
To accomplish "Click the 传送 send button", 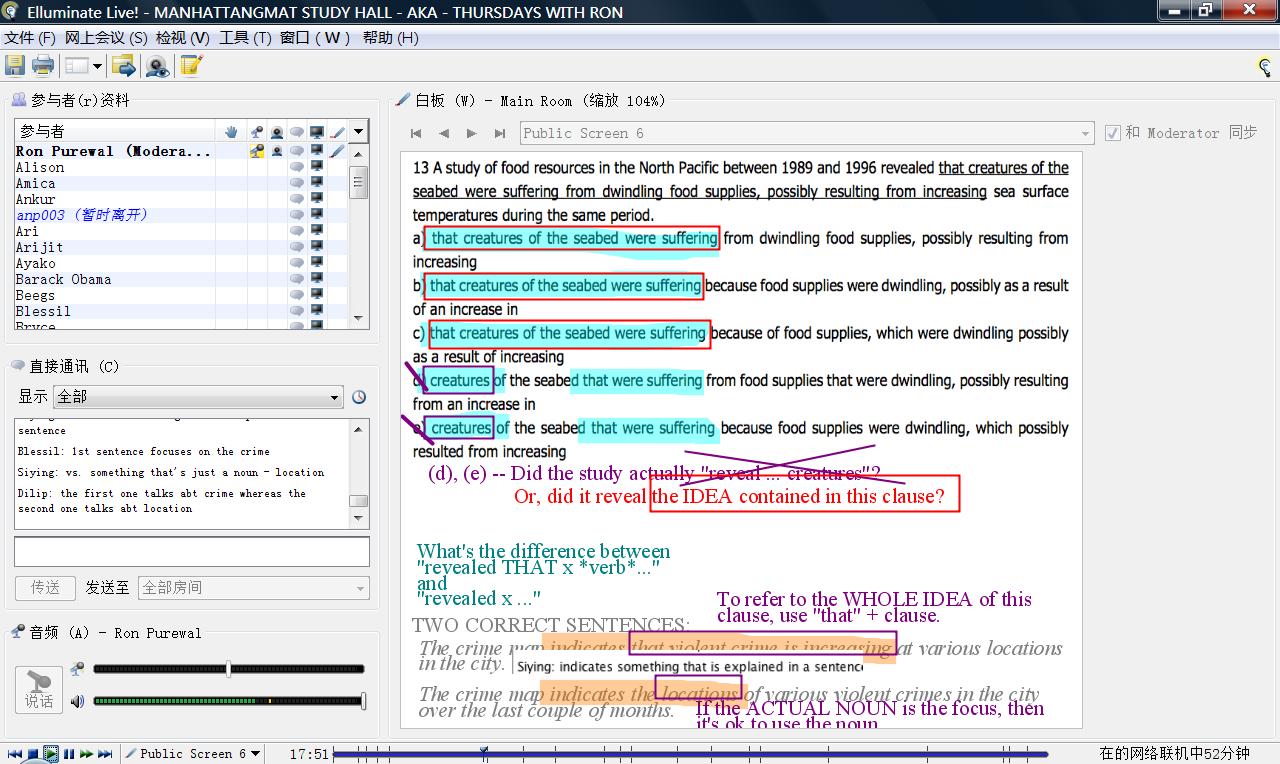I will [x=45, y=588].
